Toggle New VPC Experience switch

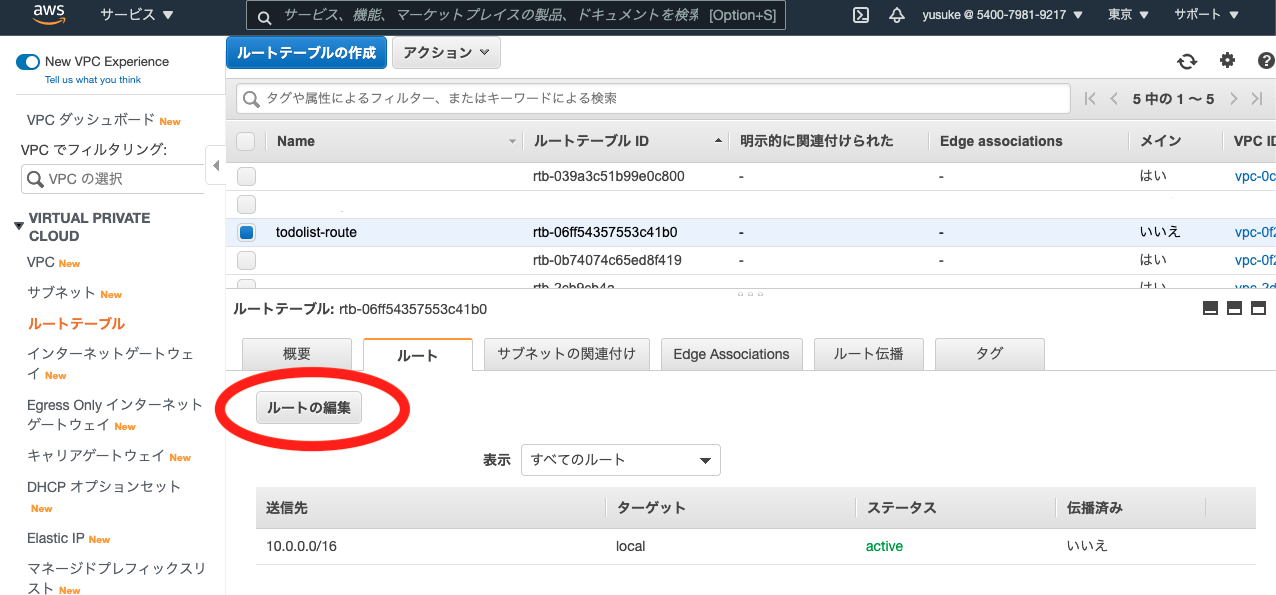click(28, 62)
